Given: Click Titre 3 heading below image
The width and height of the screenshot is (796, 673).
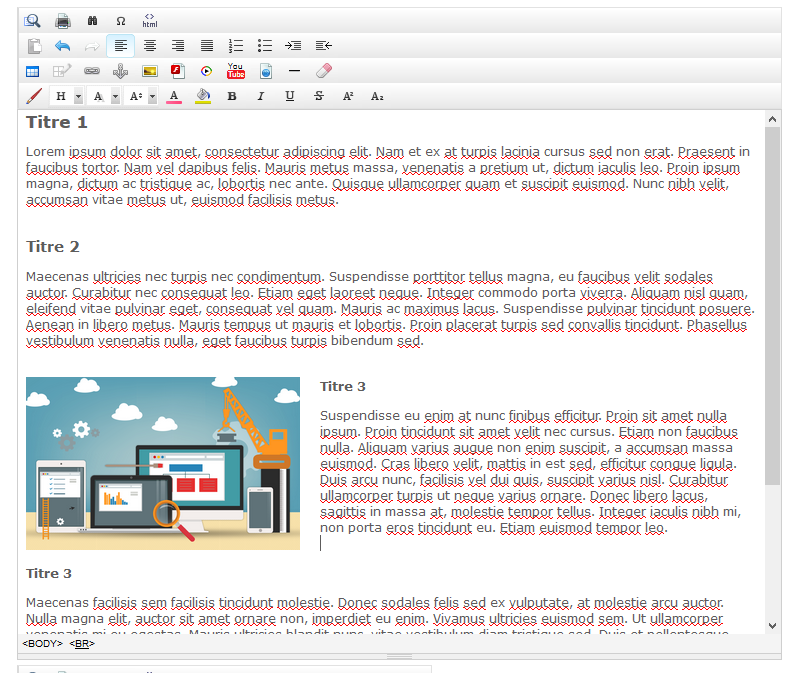Looking at the screenshot, I should click(x=49, y=574).
